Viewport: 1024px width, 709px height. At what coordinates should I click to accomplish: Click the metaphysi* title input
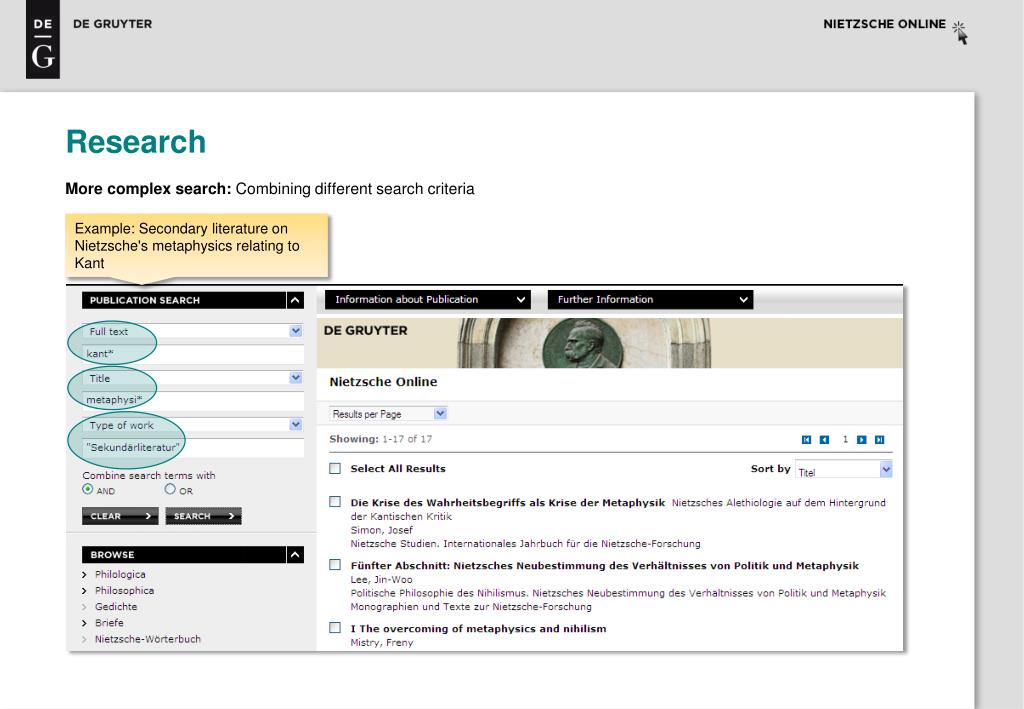[193, 400]
